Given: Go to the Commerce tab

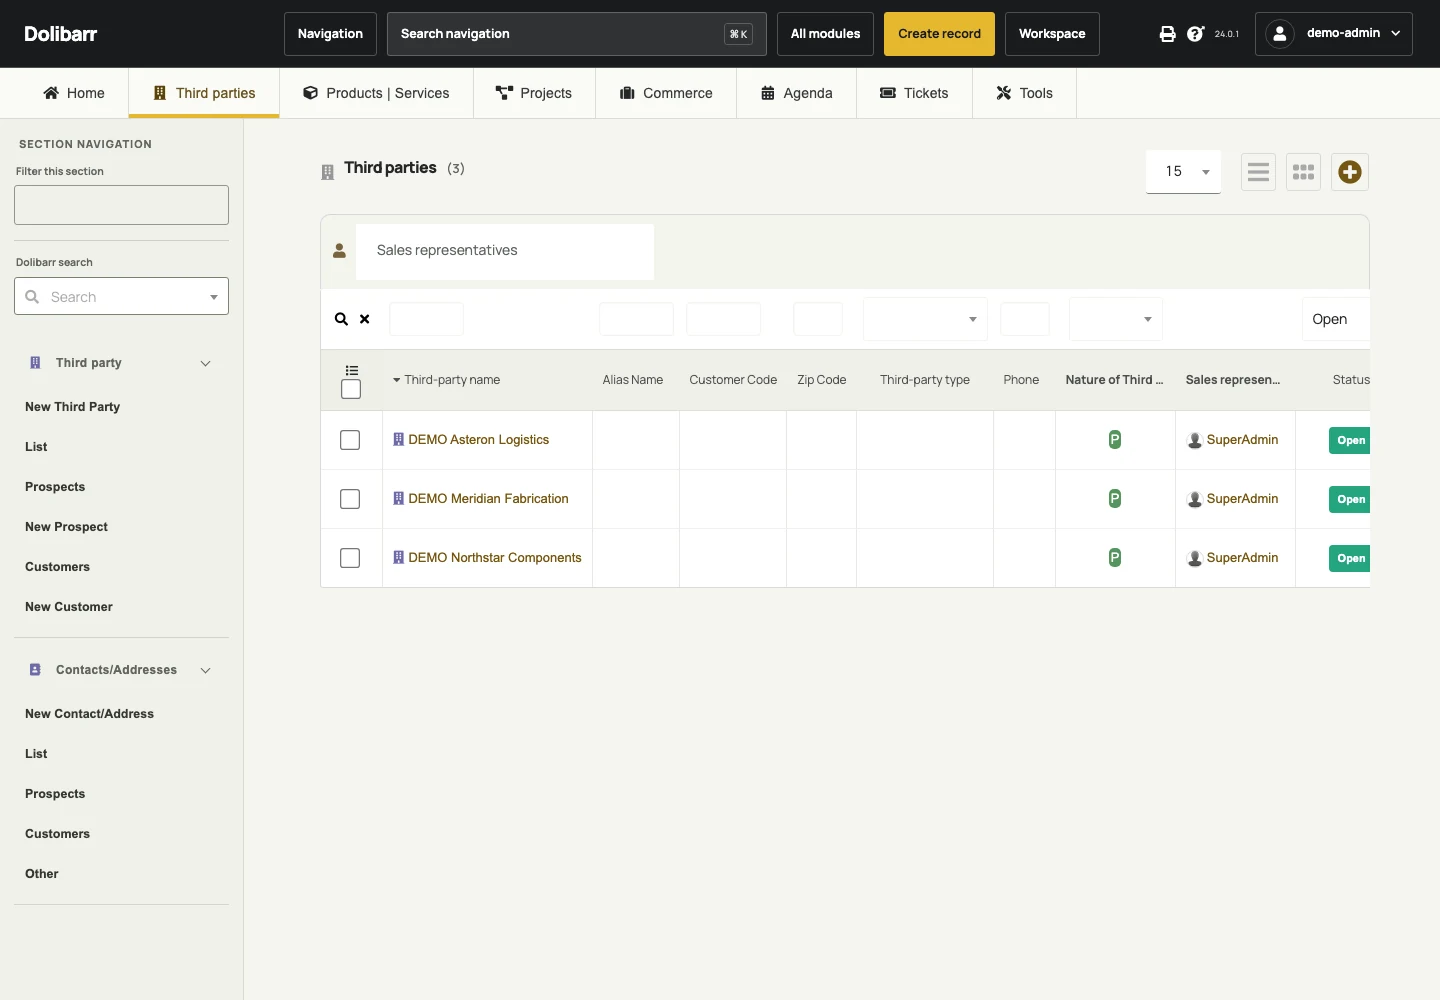Looking at the screenshot, I should pos(666,93).
